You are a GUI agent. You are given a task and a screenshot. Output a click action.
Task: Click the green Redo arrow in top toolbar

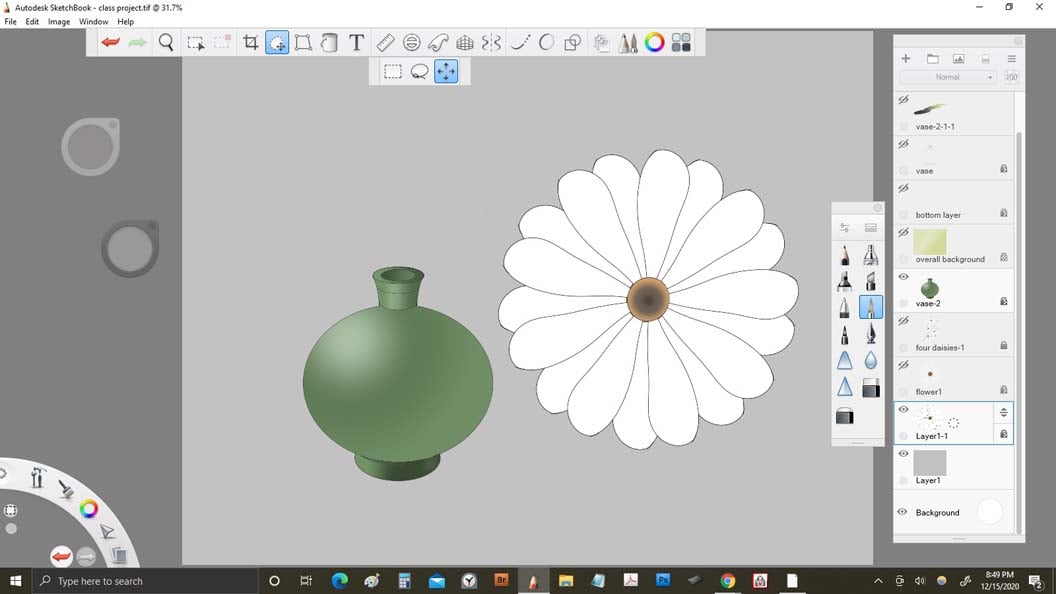[x=137, y=42]
